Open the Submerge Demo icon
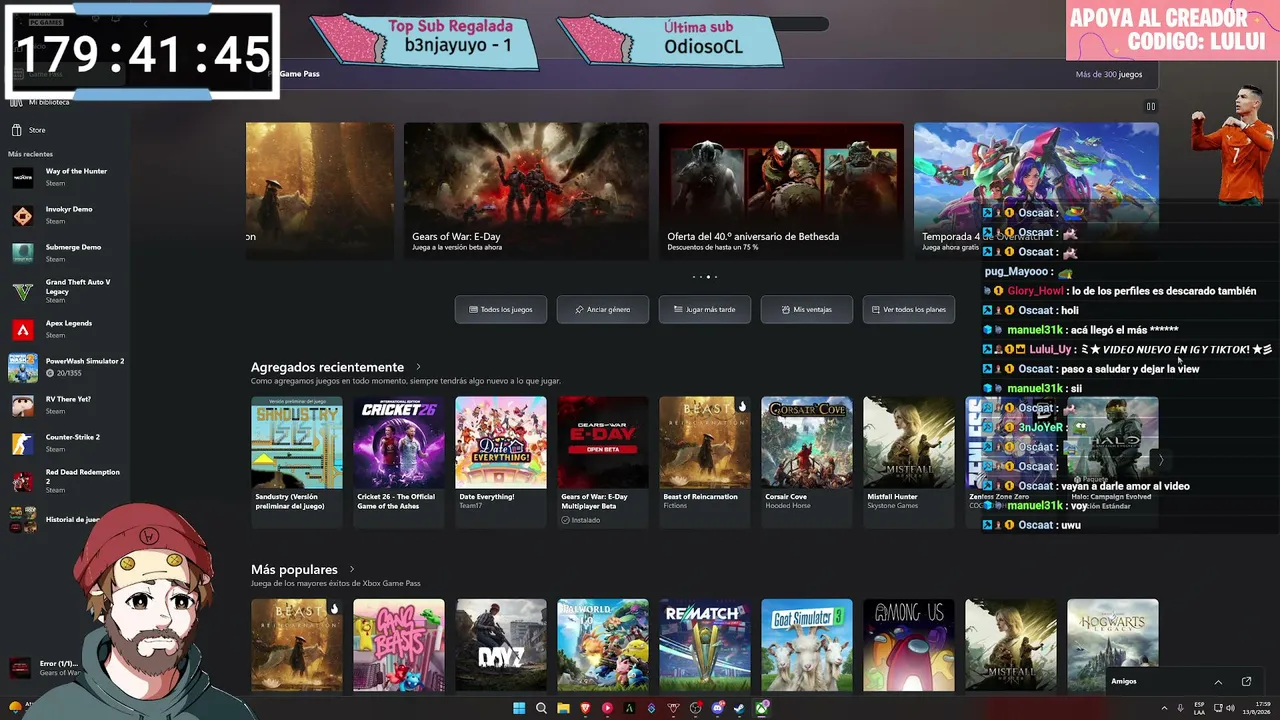This screenshot has height=720, width=1280. click(x=22, y=253)
